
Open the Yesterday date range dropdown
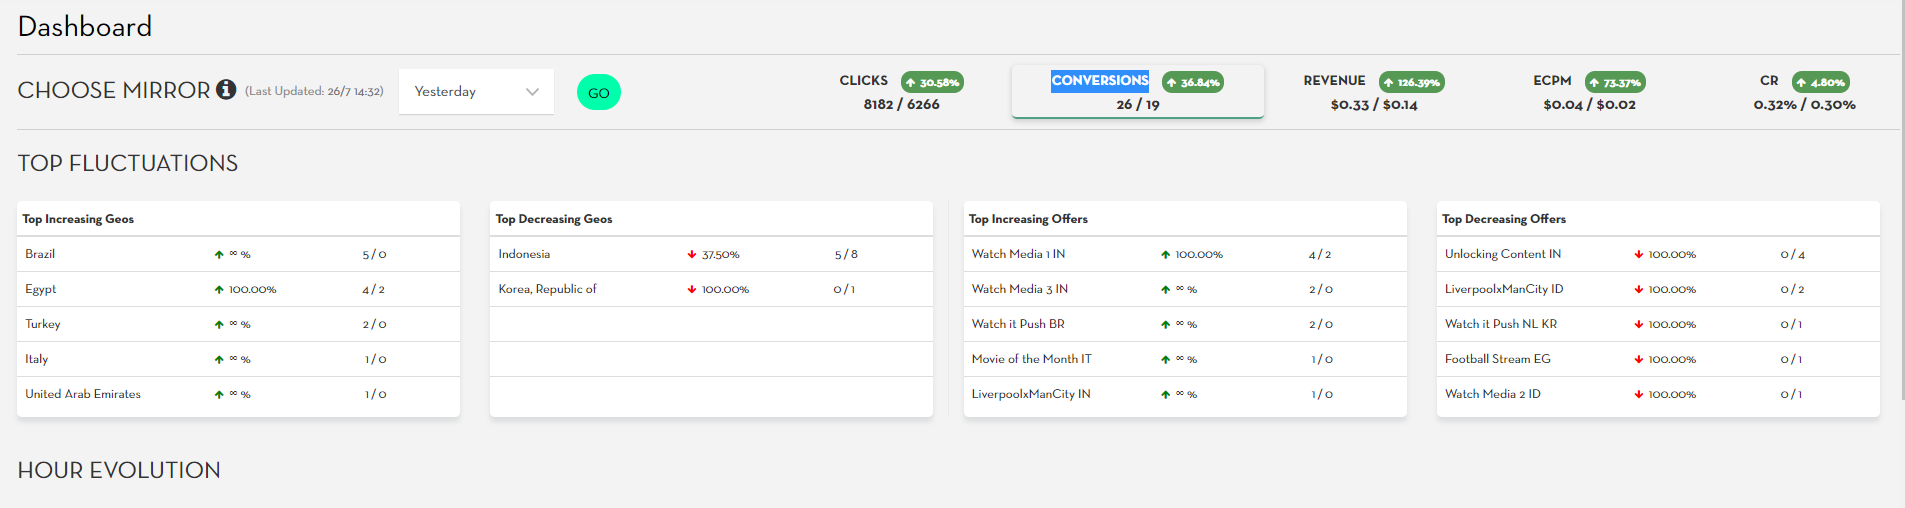click(475, 92)
